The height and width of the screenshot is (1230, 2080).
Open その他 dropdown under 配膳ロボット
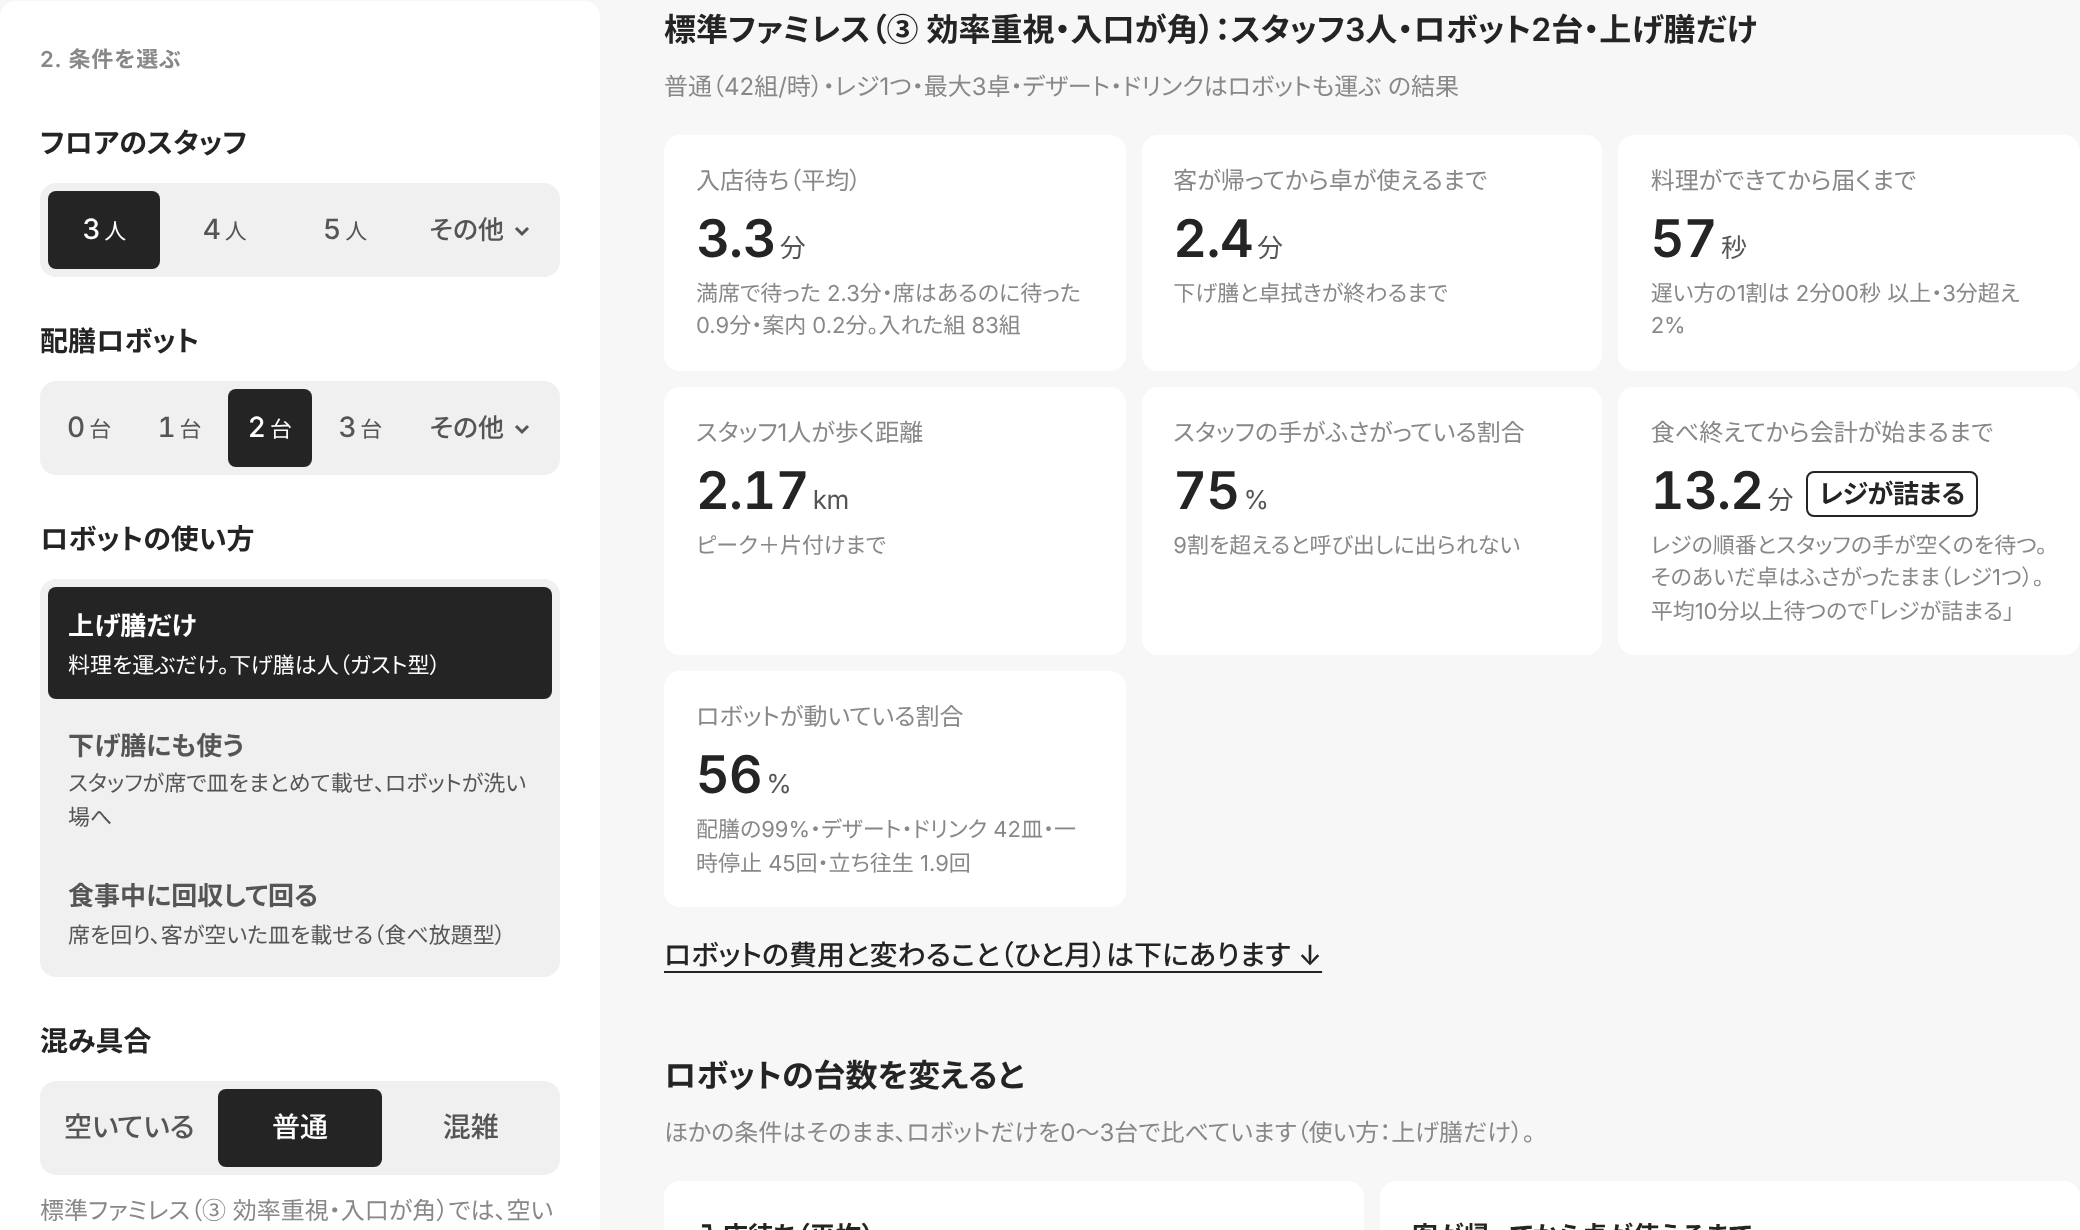[x=479, y=428]
